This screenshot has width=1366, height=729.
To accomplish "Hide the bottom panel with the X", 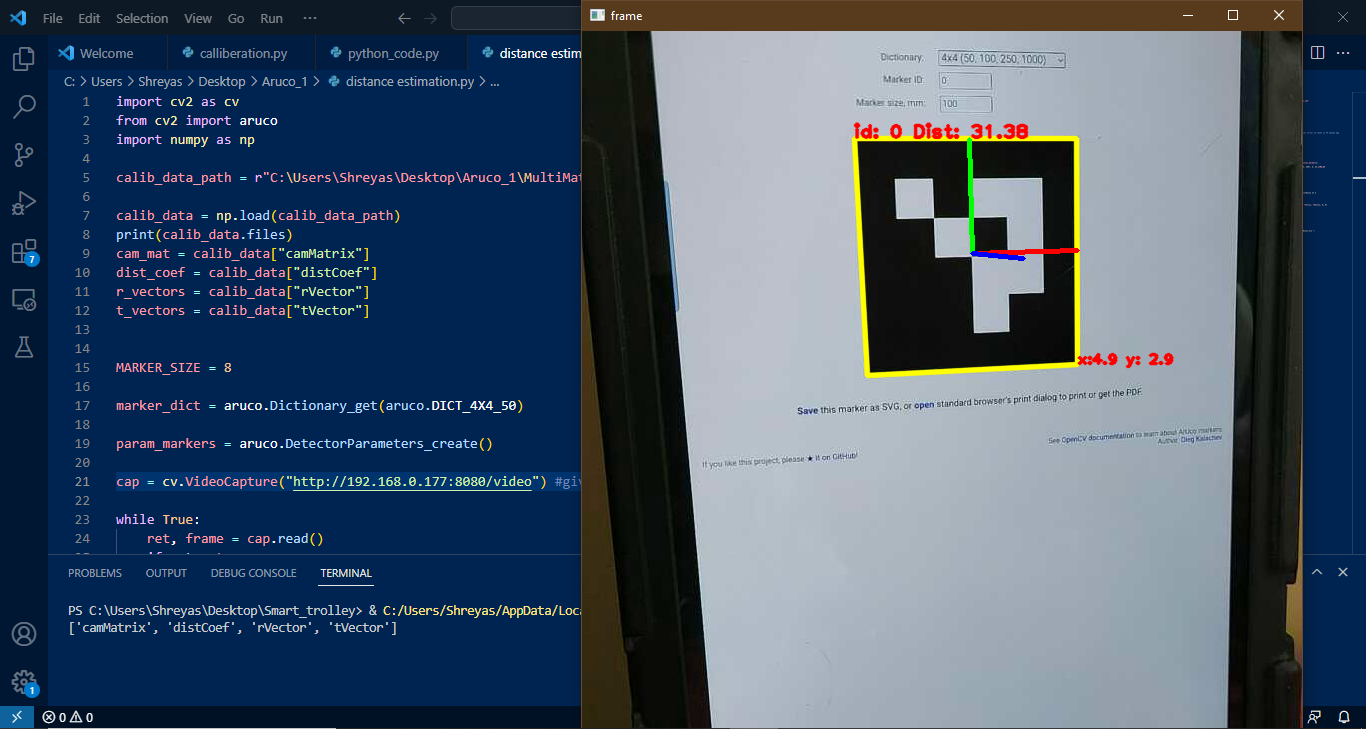I will click(1342, 571).
